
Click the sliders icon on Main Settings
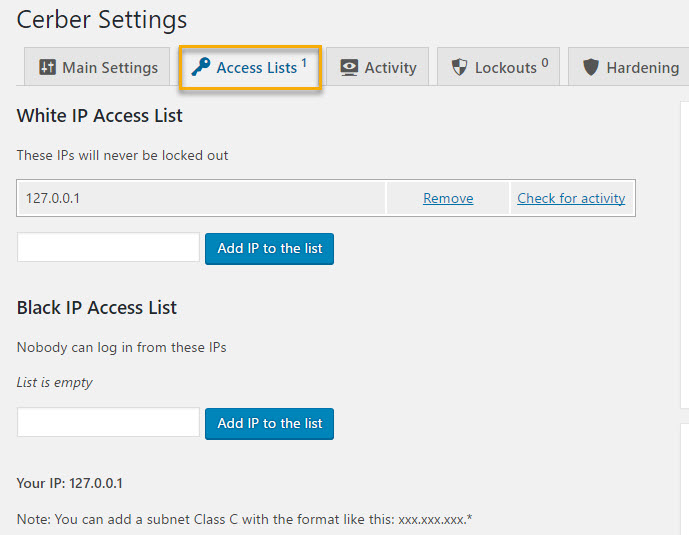coord(47,67)
